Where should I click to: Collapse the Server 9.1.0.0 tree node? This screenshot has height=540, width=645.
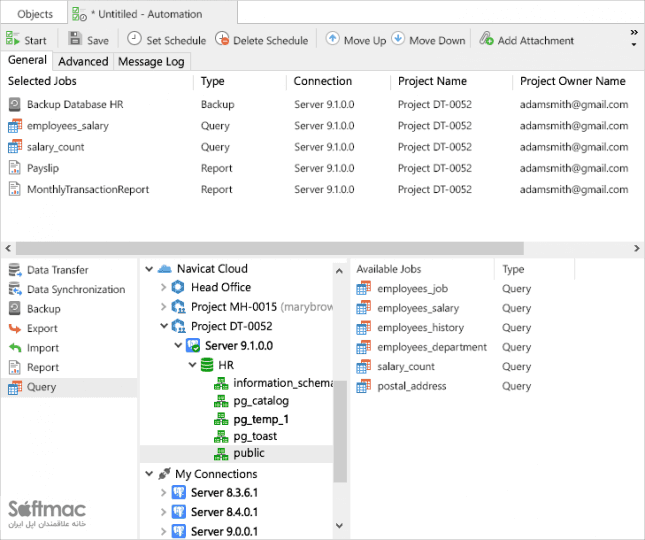pos(178,345)
